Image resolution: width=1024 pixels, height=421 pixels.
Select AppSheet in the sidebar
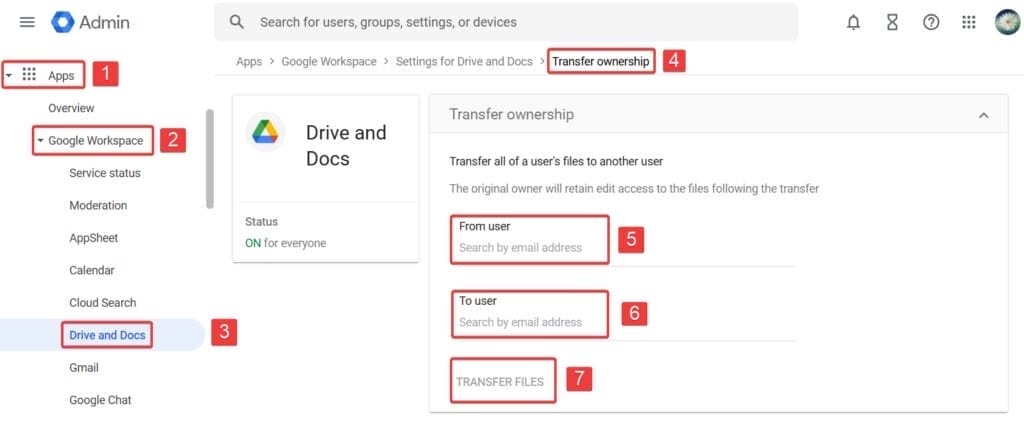[93, 238]
